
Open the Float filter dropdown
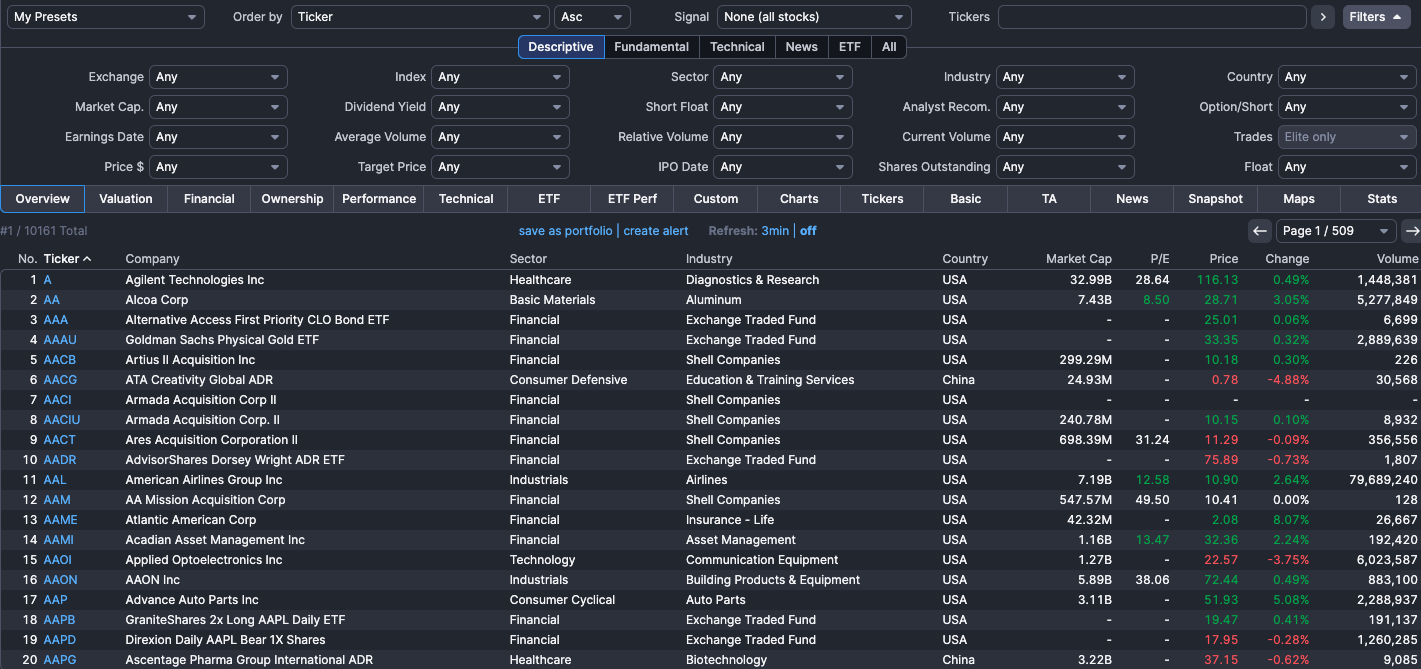[1347, 167]
